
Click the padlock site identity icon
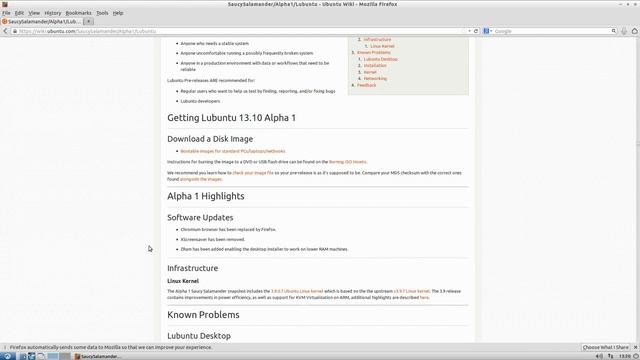(x=15, y=31)
